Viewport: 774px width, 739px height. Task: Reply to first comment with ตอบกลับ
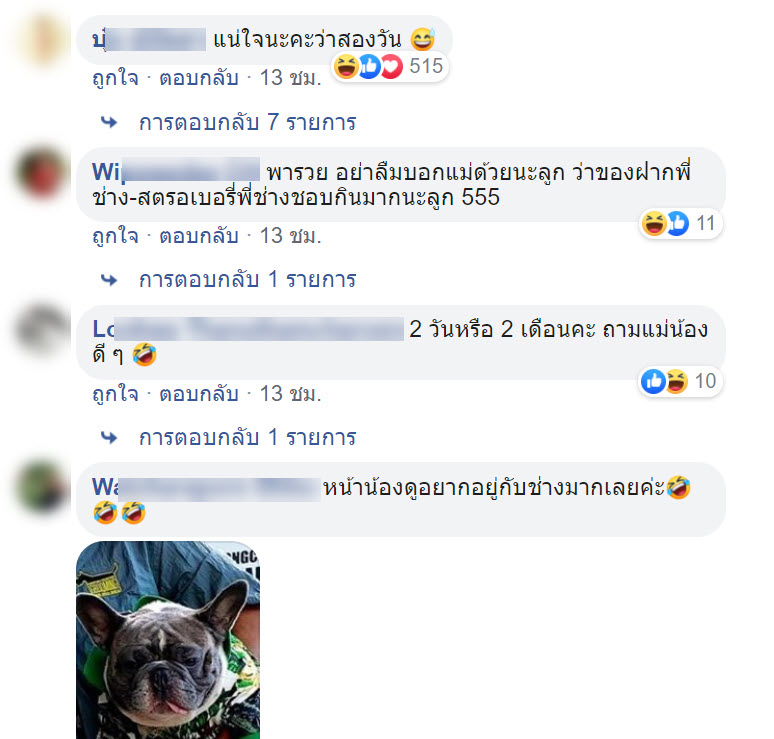point(199,78)
